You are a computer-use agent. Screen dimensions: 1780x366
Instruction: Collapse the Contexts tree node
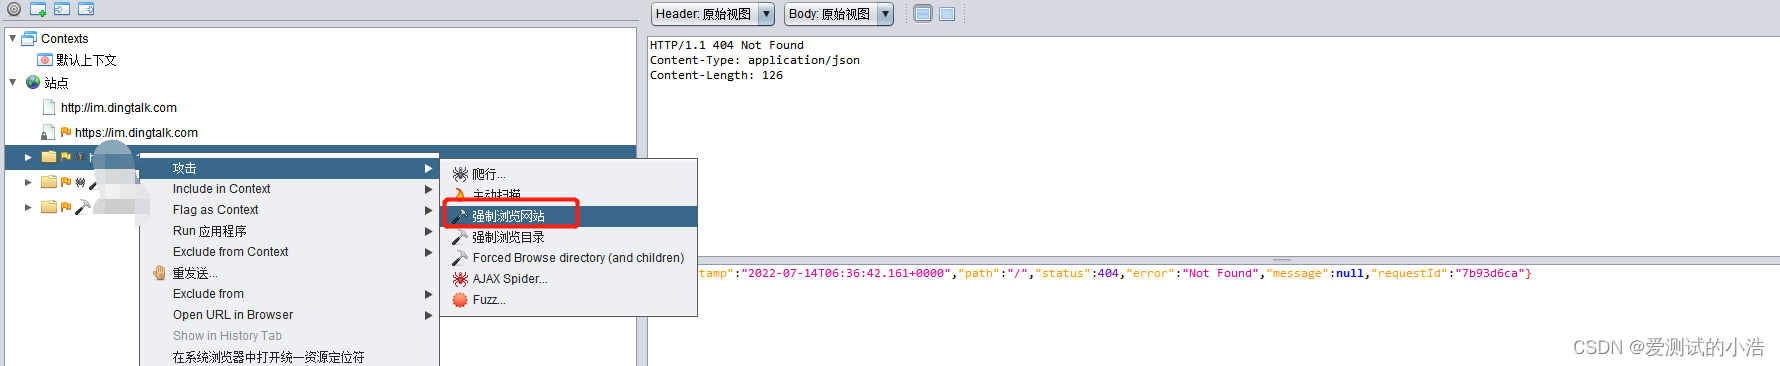13,38
